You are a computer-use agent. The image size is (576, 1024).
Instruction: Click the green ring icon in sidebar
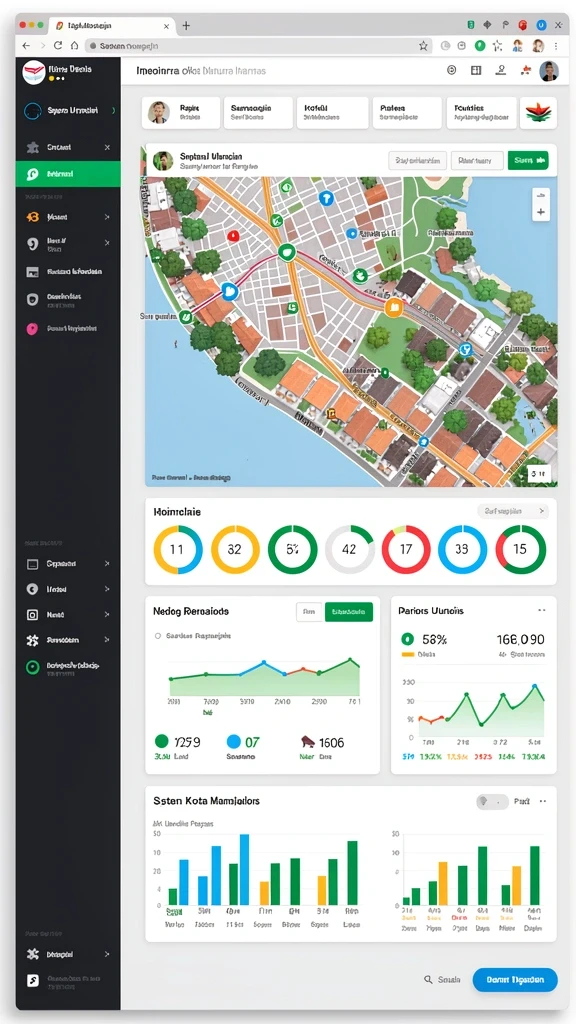coord(32,667)
